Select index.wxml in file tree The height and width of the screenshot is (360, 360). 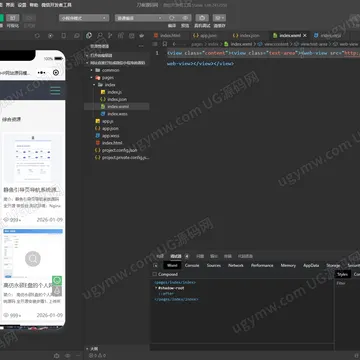[117, 107]
